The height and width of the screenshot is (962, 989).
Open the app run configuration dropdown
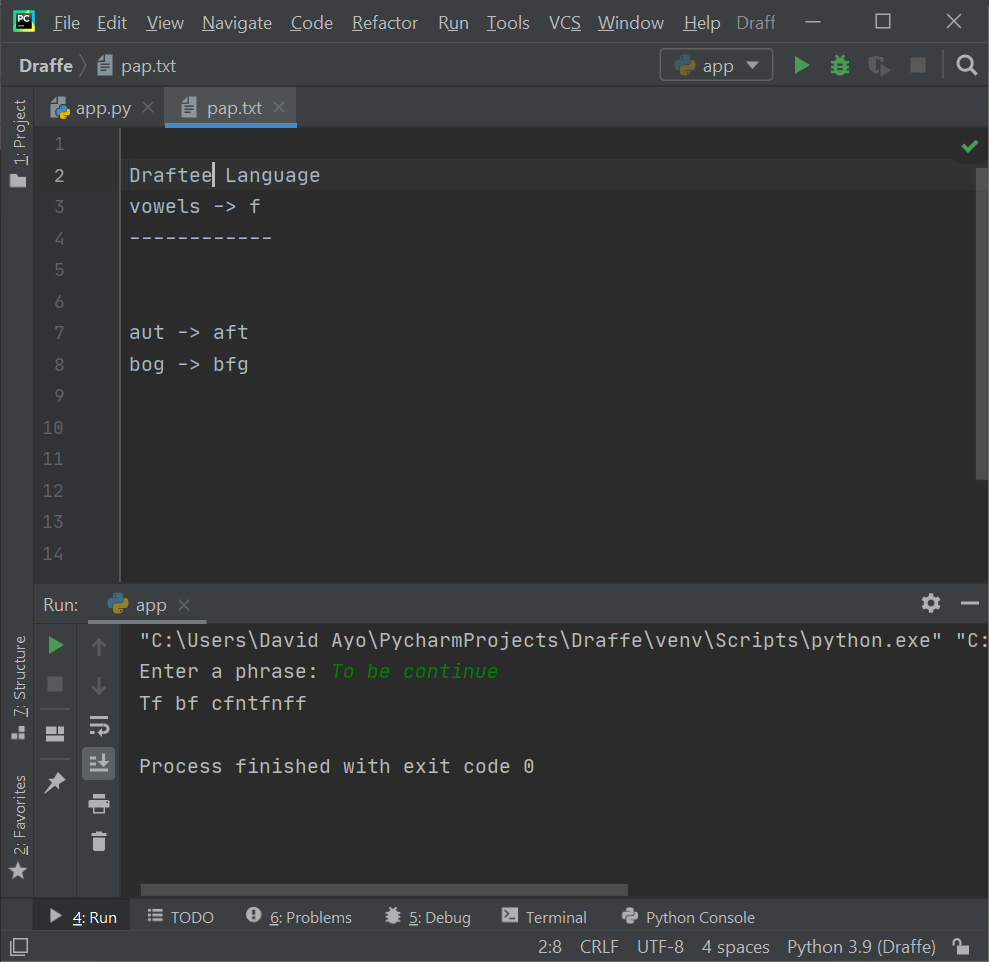pyautogui.click(x=716, y=66)
